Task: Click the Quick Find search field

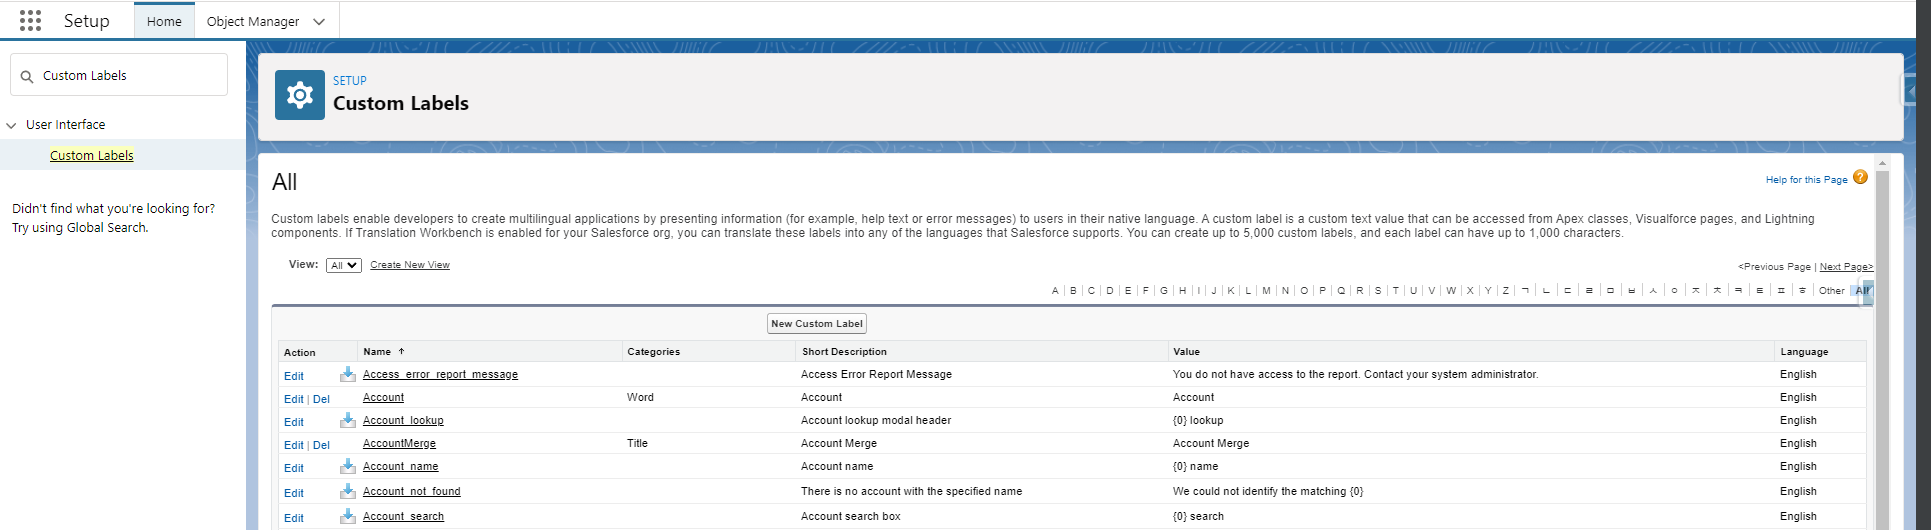Action: point(119,75)
